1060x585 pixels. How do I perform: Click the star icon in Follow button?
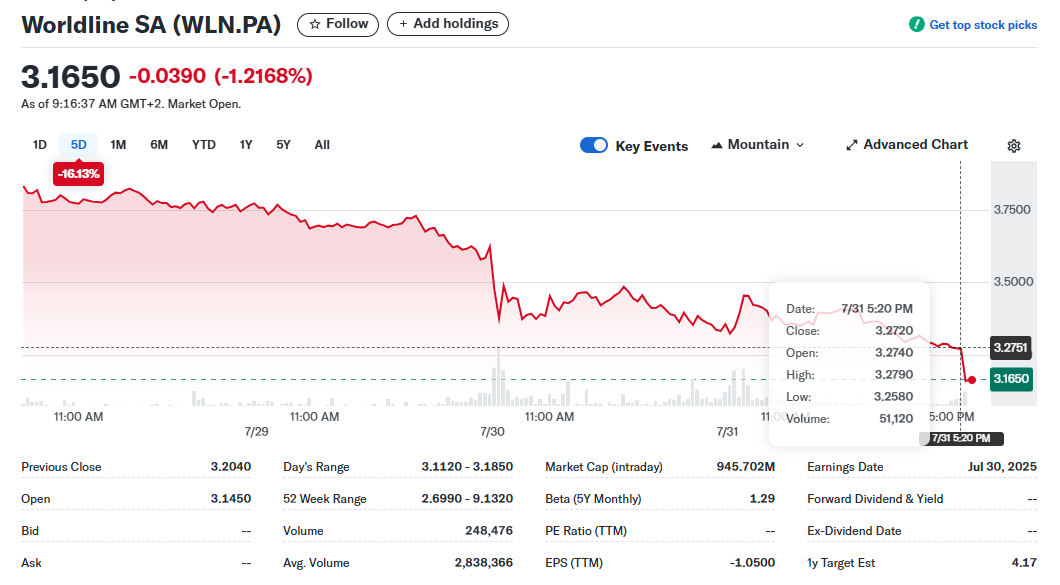click(315, 24)
